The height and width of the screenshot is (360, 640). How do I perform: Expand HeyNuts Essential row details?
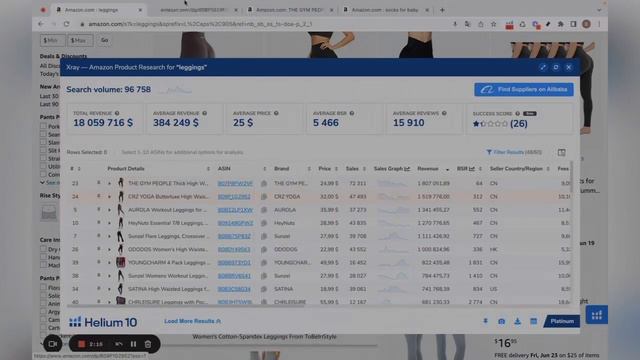point(109,223)
